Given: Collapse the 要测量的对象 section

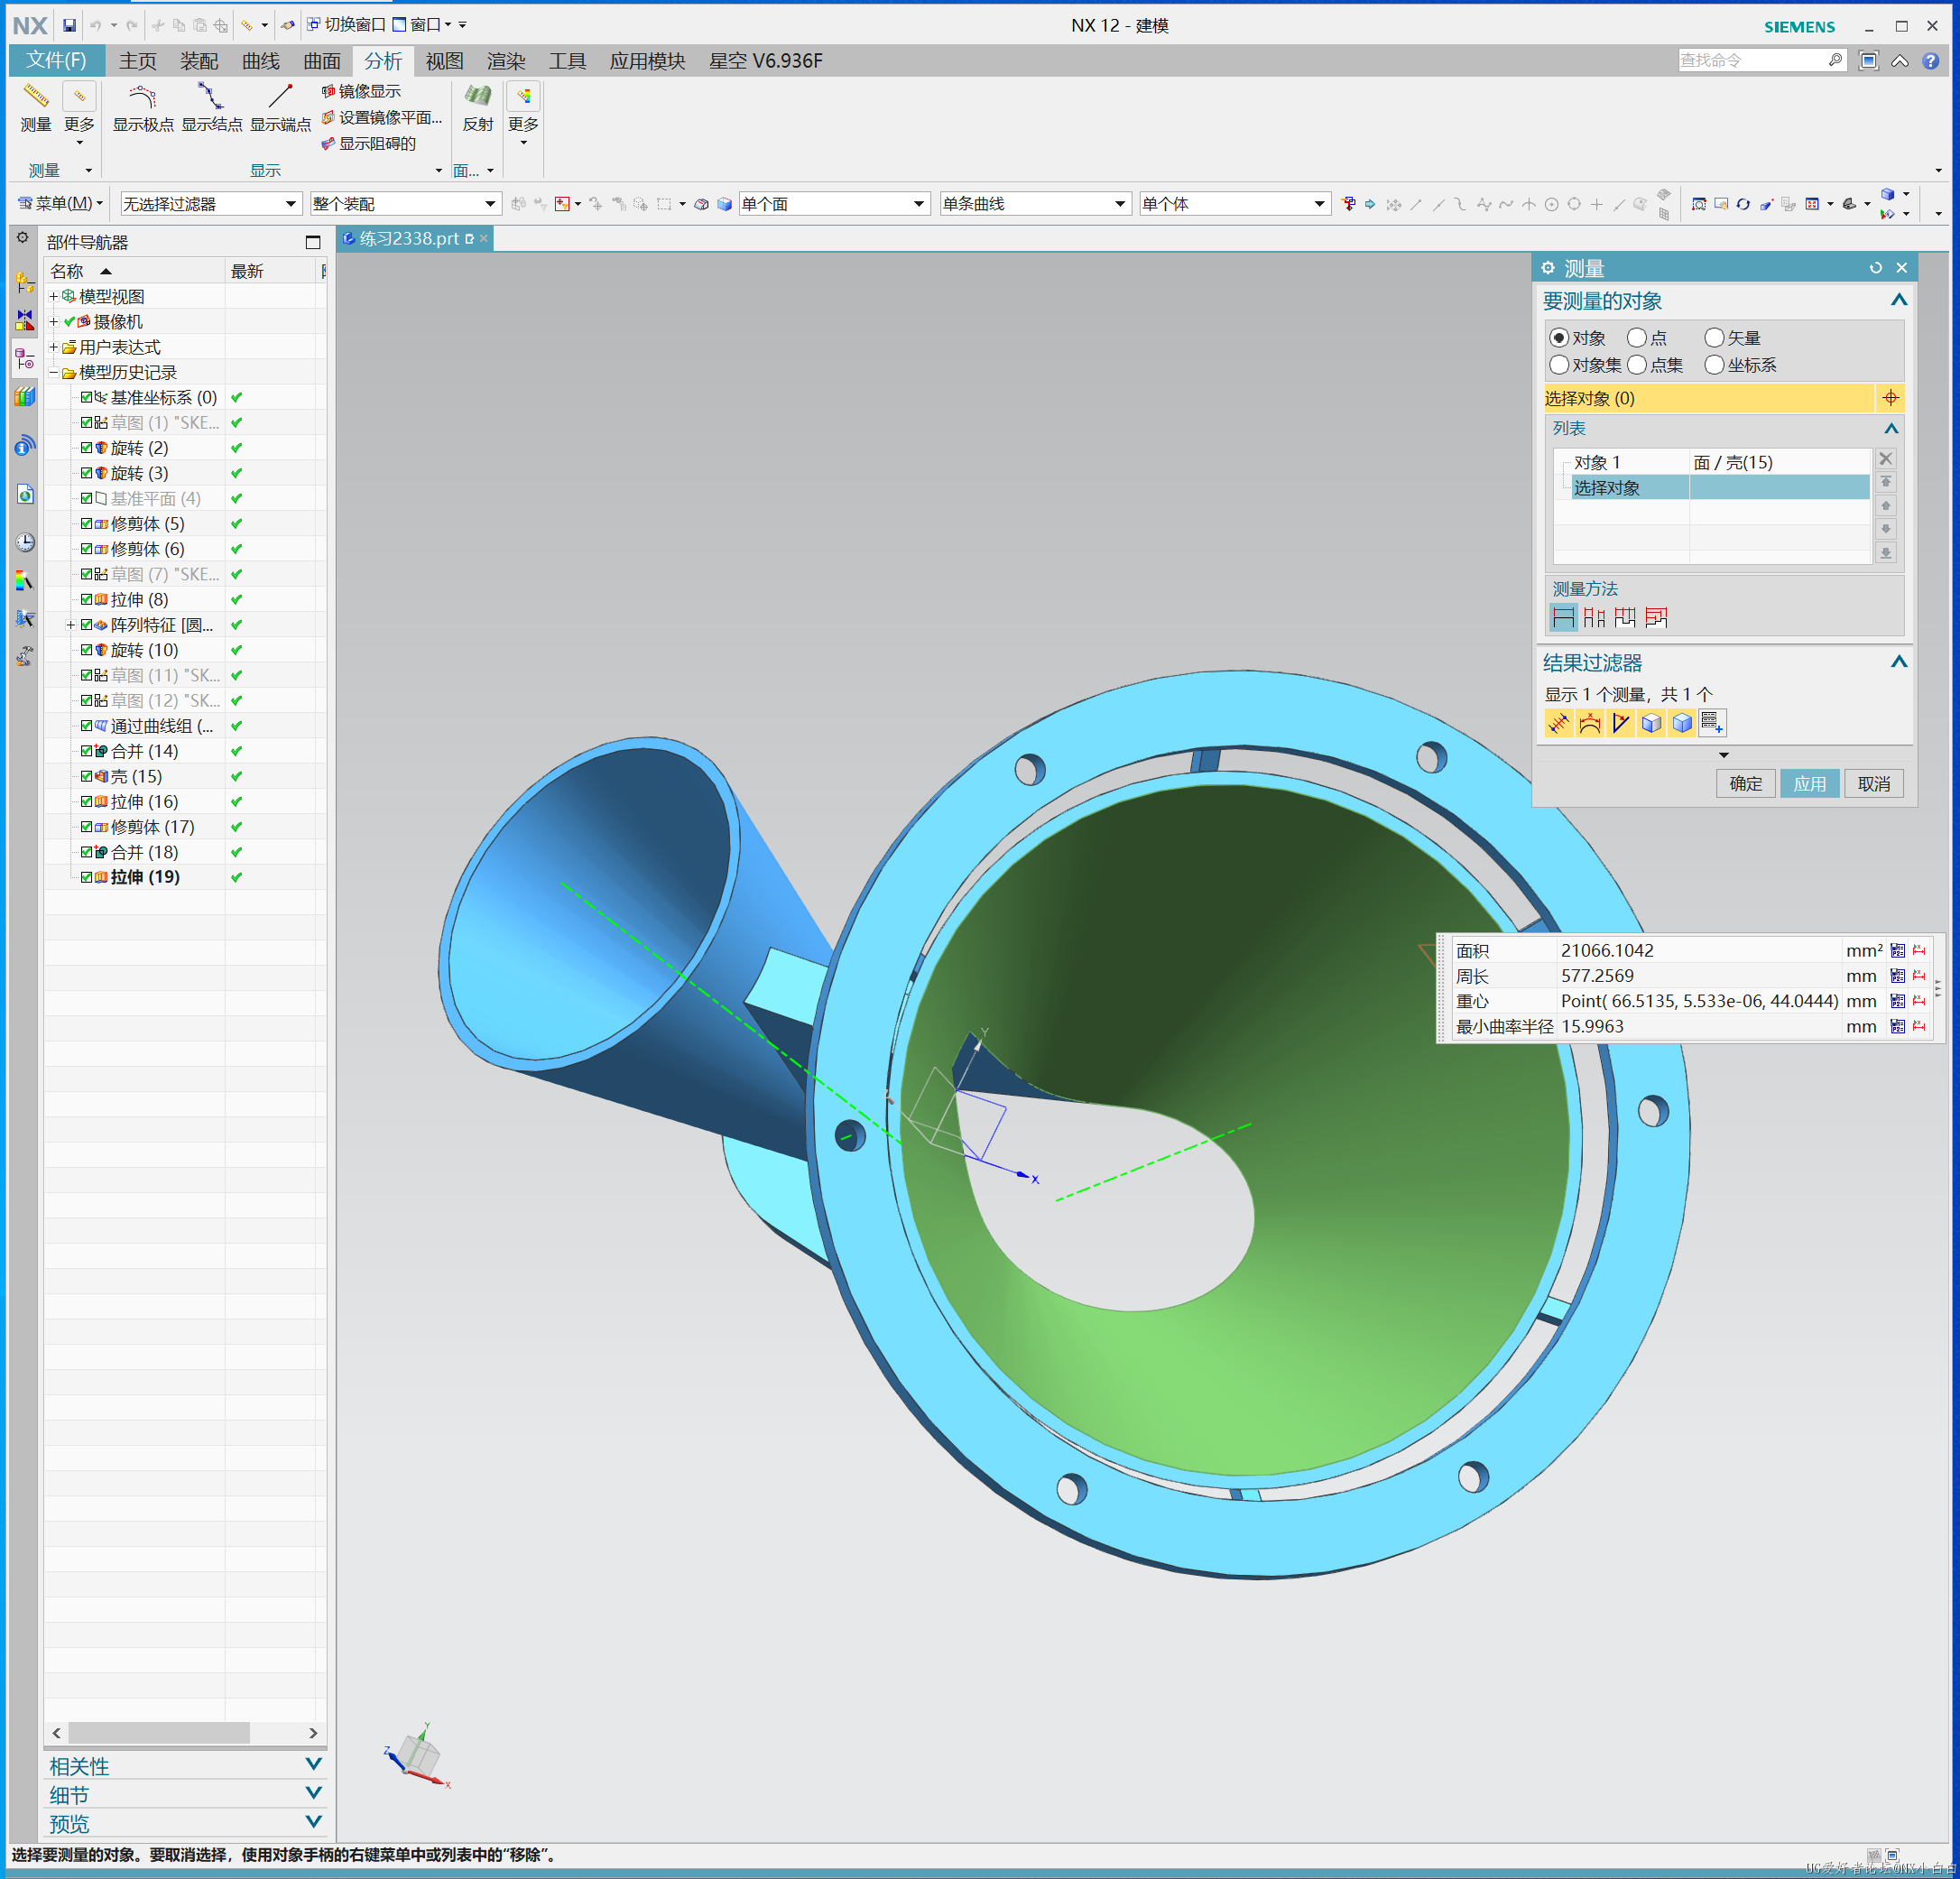Looking at the screenshot, I should [x=1898, y=300].
